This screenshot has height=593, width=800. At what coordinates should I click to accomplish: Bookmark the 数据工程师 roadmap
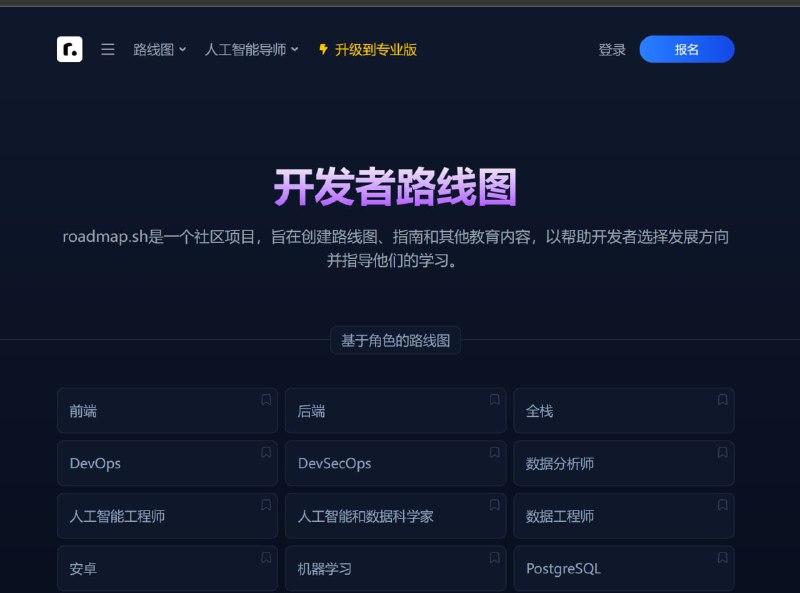[x=722, y=505]
